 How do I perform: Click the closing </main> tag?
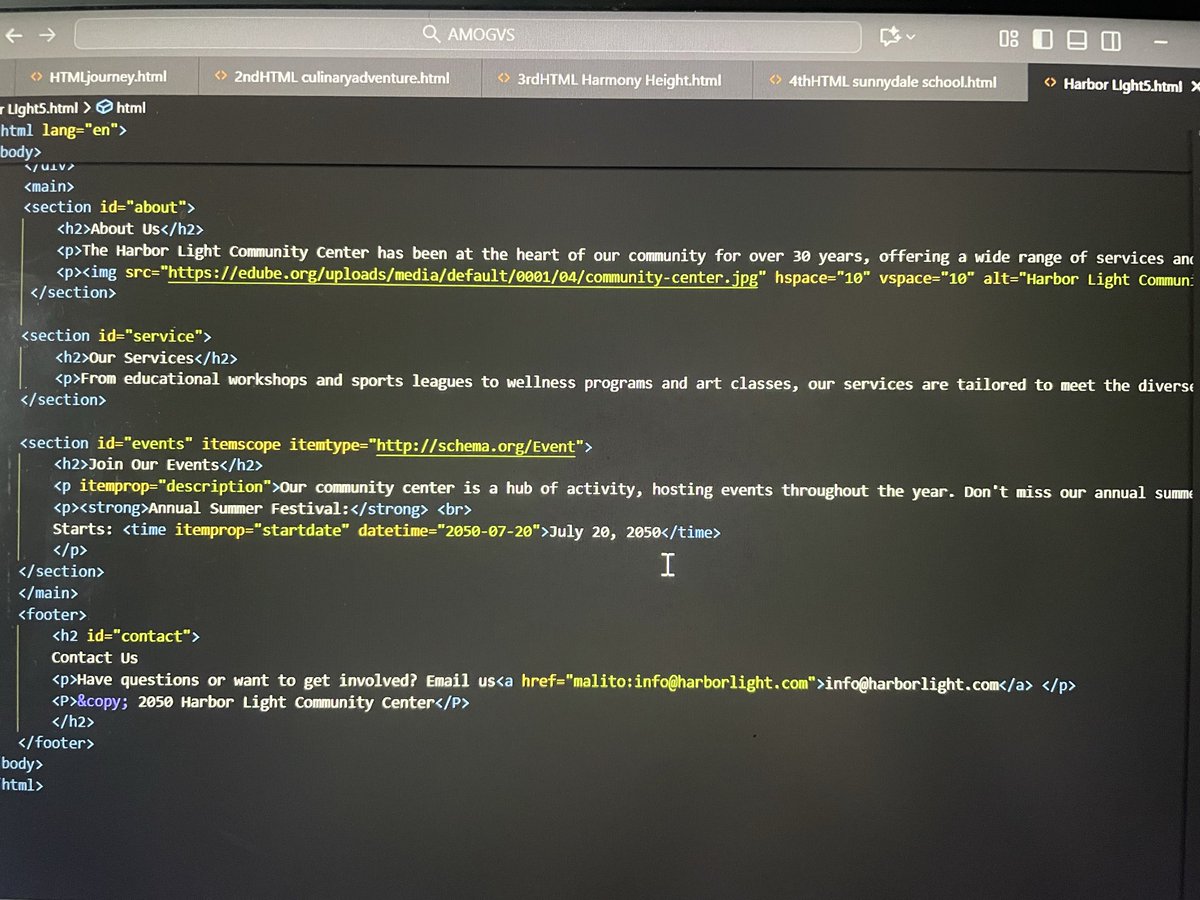47,593
